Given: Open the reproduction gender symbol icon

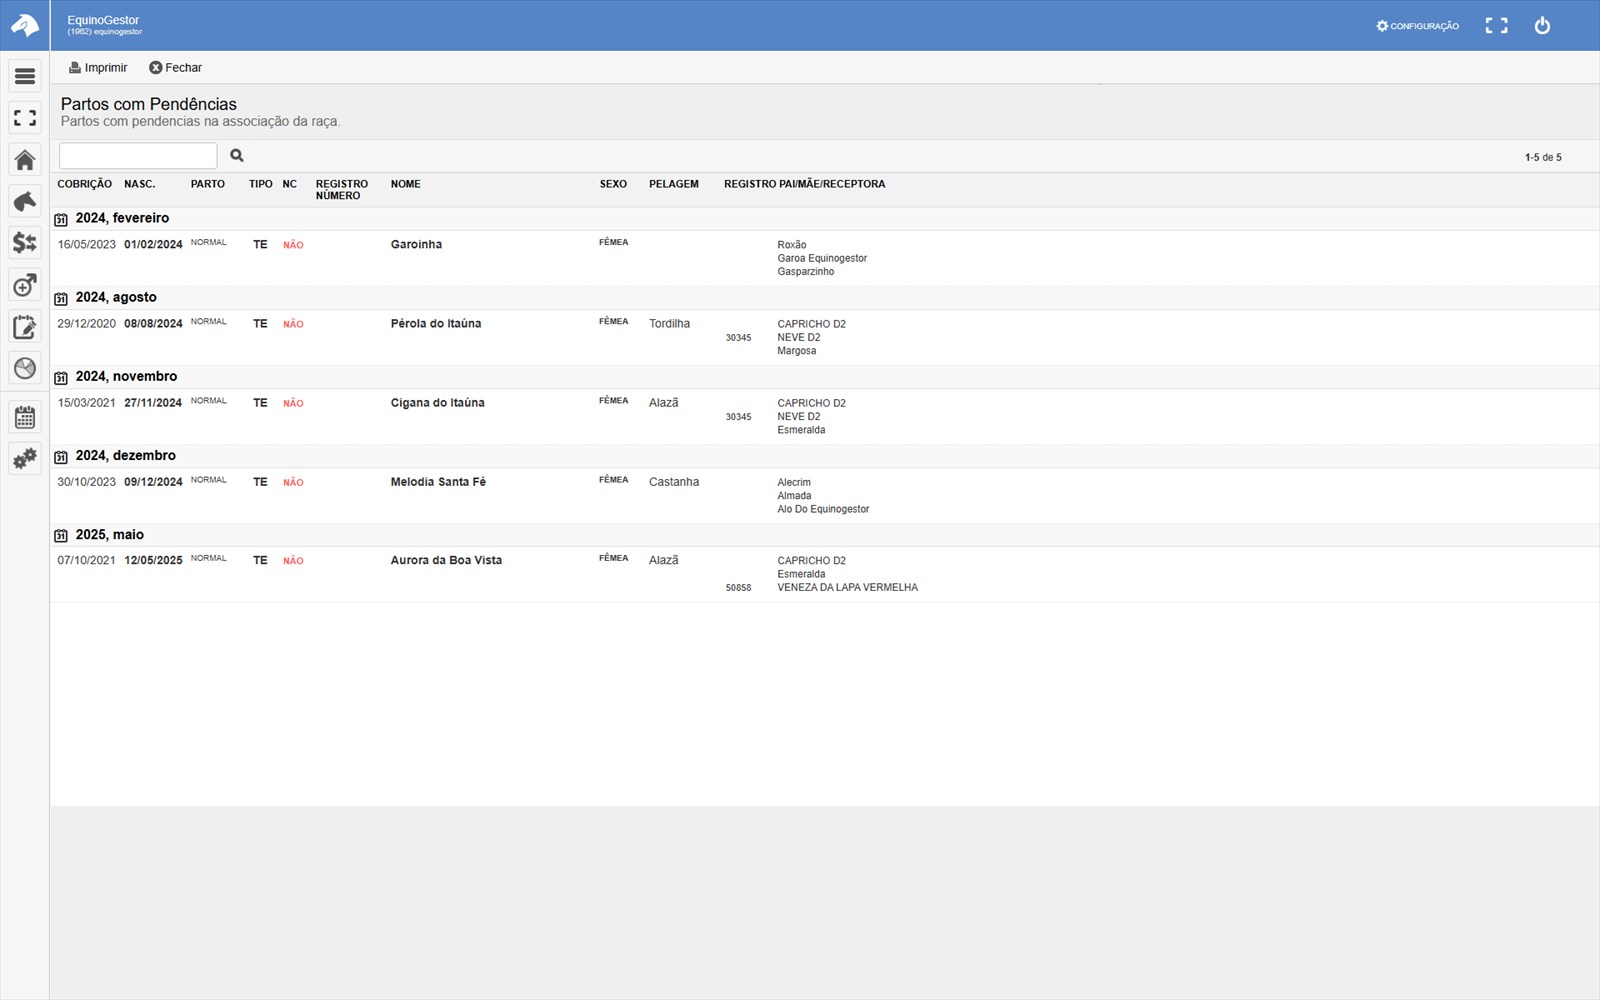Looking at the screenshot, I should point(25,285).
